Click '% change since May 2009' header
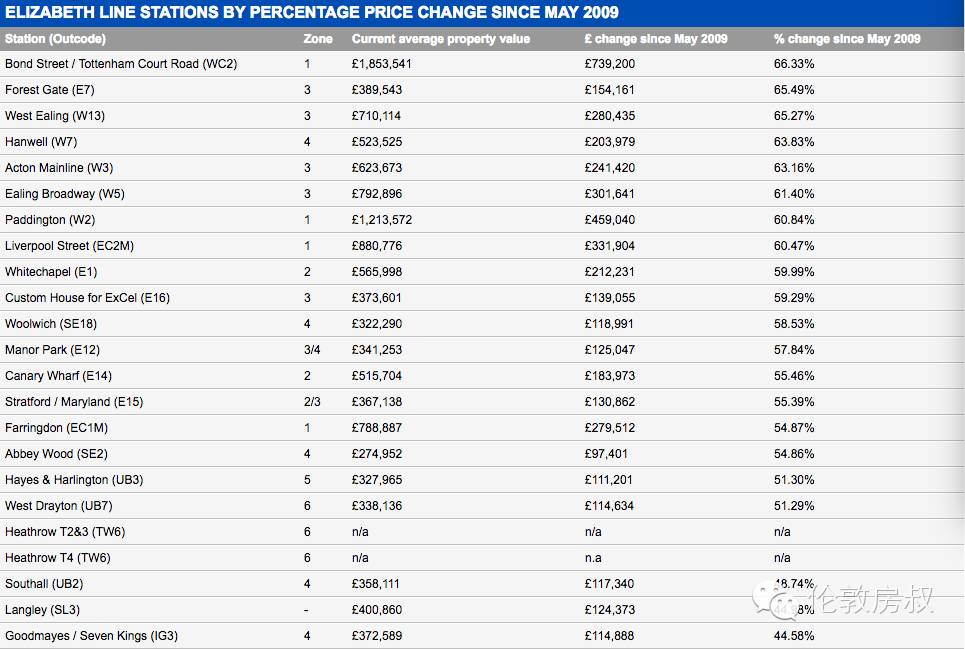 [x=847, y=39]
